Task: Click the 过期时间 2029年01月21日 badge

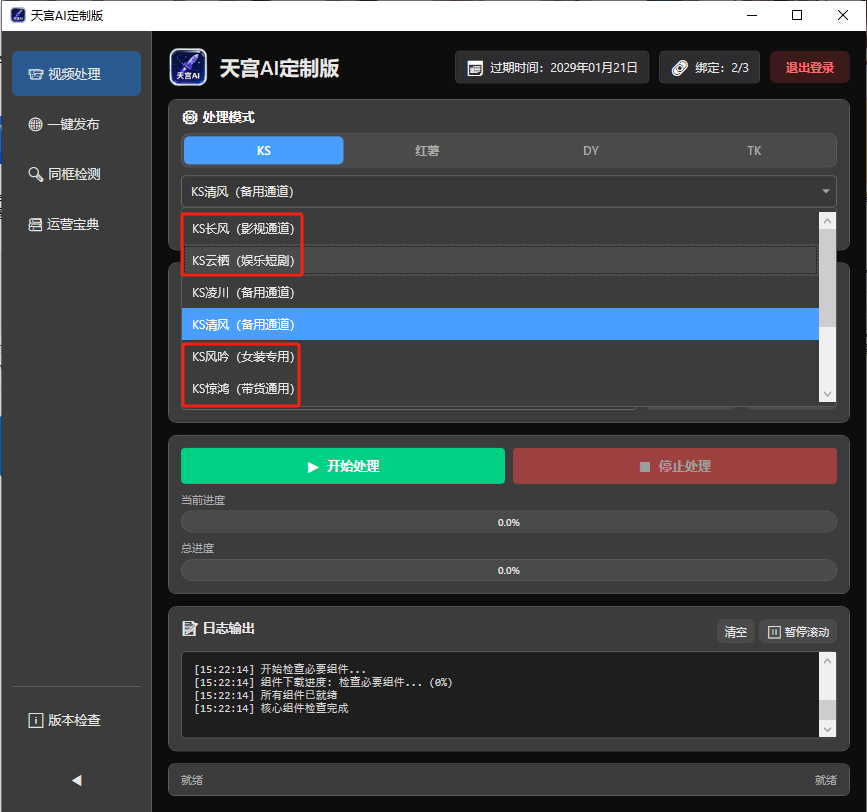Action: (x=552, y=67)
